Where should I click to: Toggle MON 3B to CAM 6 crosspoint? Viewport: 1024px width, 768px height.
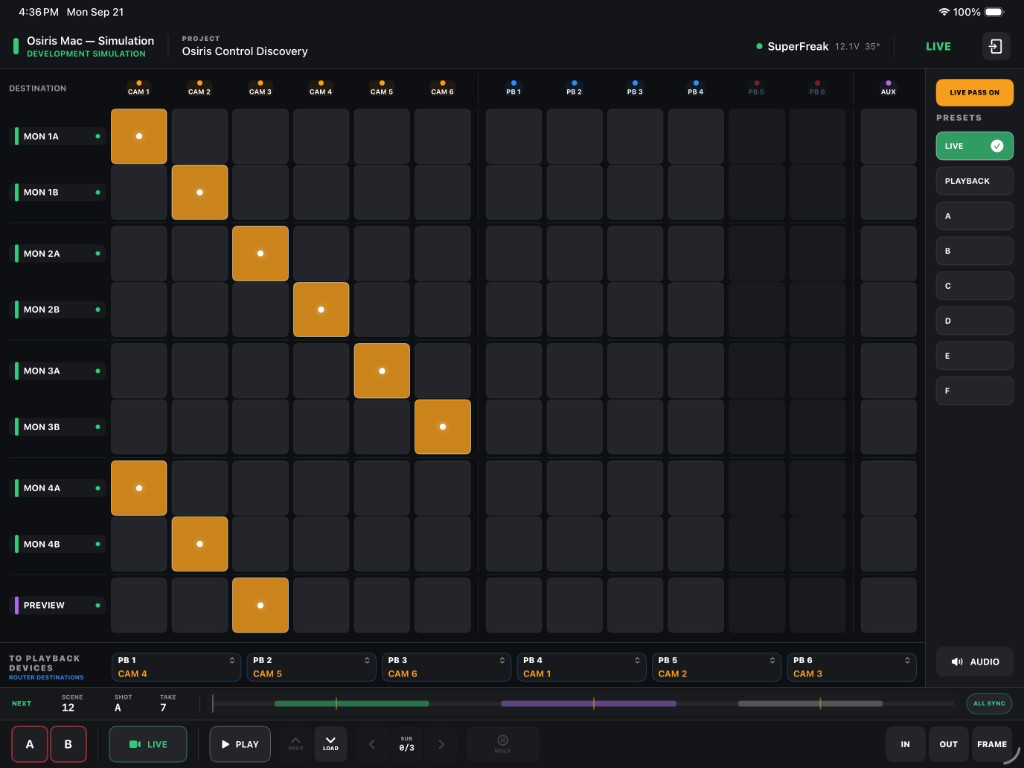[x=442, y=426]
